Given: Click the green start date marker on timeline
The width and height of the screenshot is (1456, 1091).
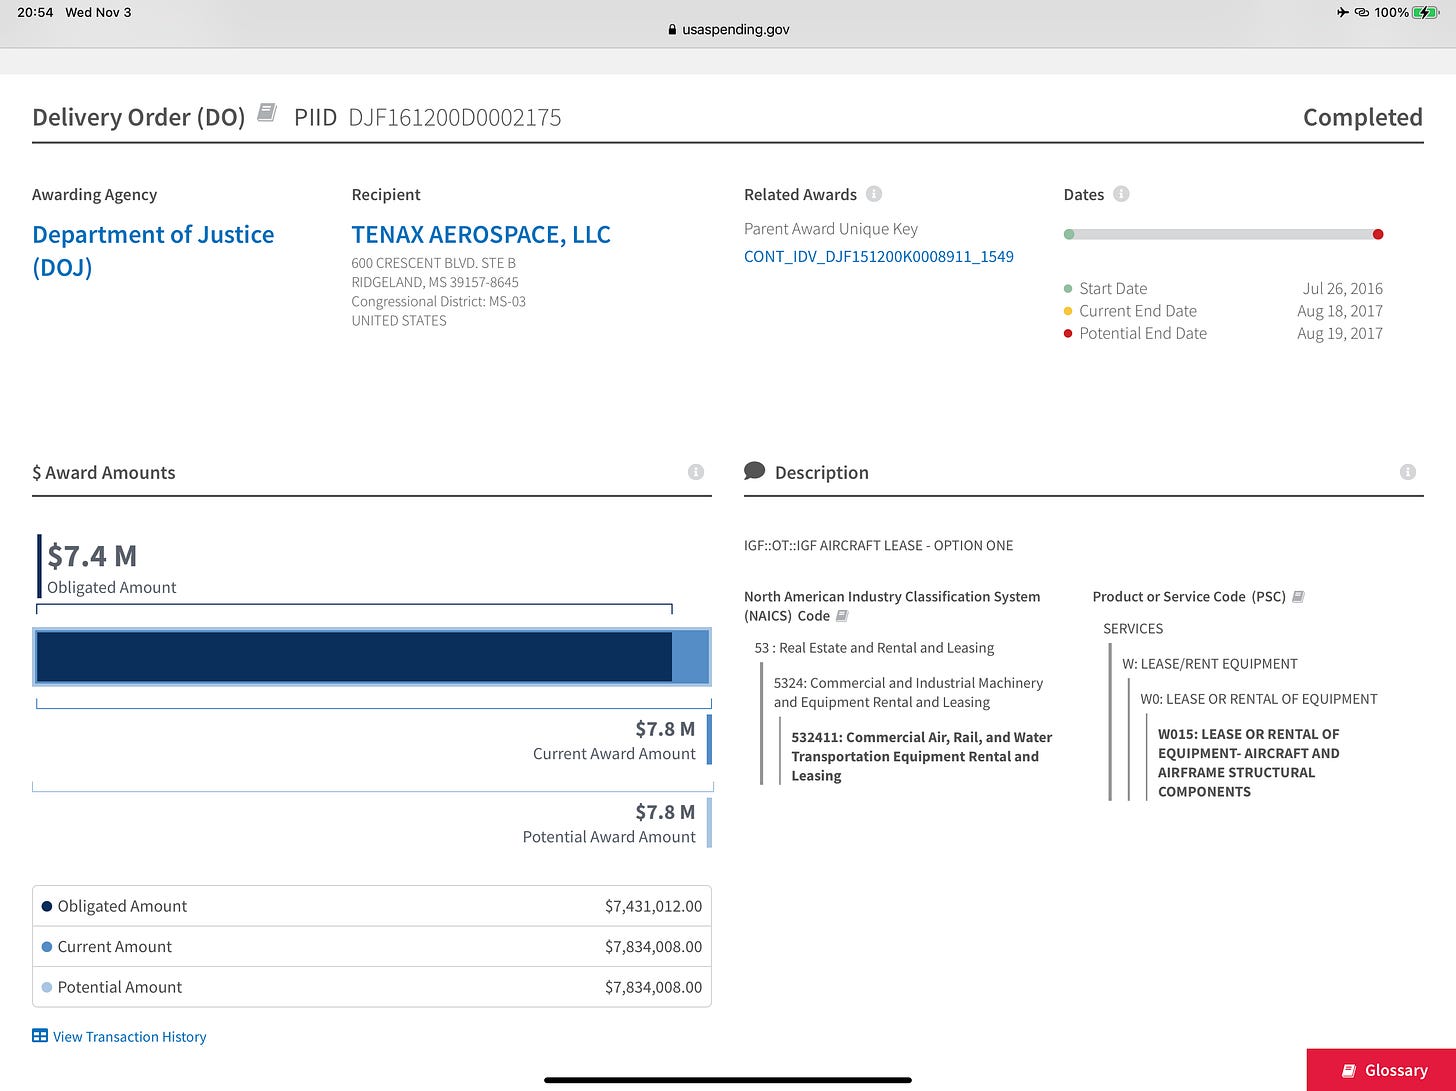Looking at the screenshot, I should point(1069,234).
